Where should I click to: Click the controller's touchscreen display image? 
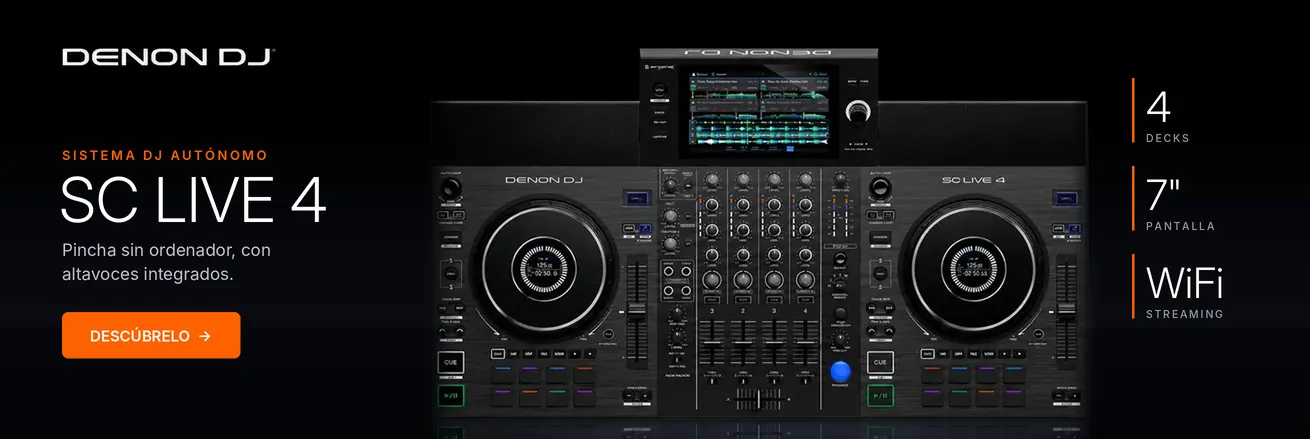pos(757,109)
